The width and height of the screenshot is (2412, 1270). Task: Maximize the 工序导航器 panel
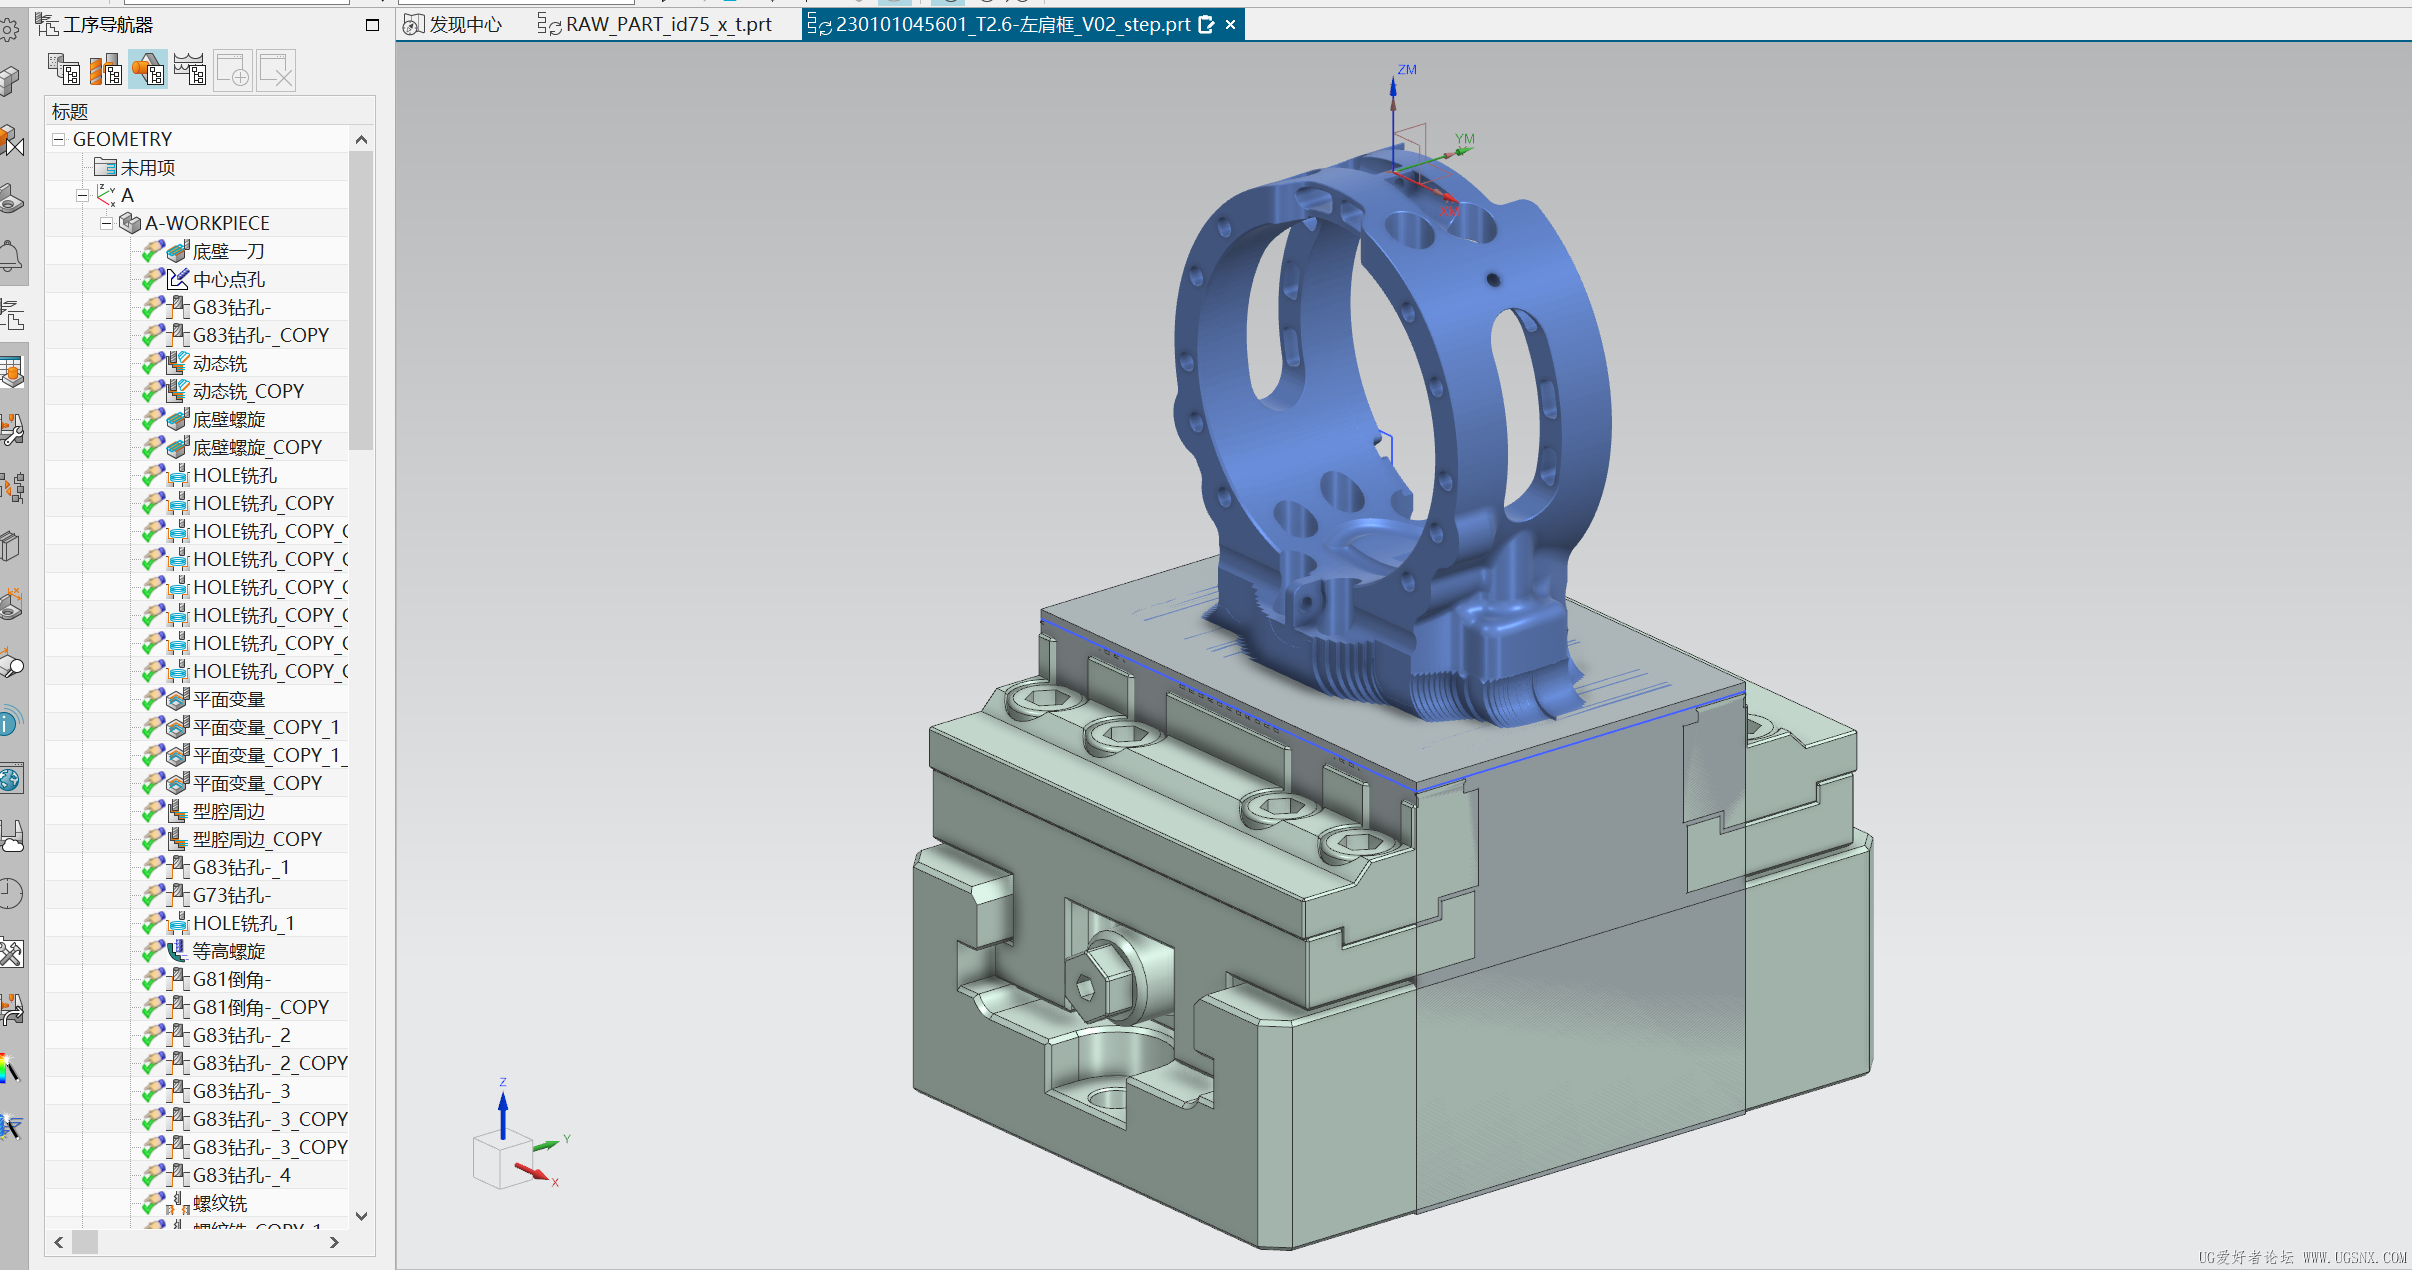coord(373,25)
